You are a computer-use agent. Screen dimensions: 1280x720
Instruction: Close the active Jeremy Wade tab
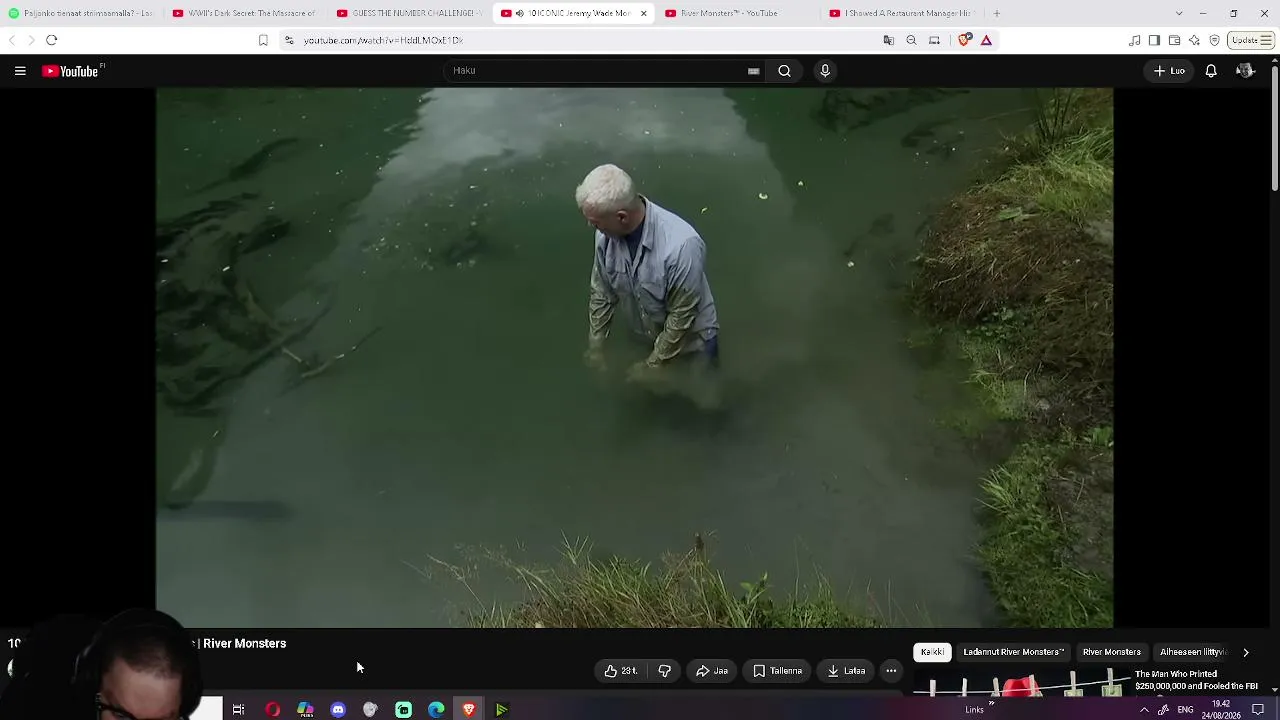(x=643, y=13)
